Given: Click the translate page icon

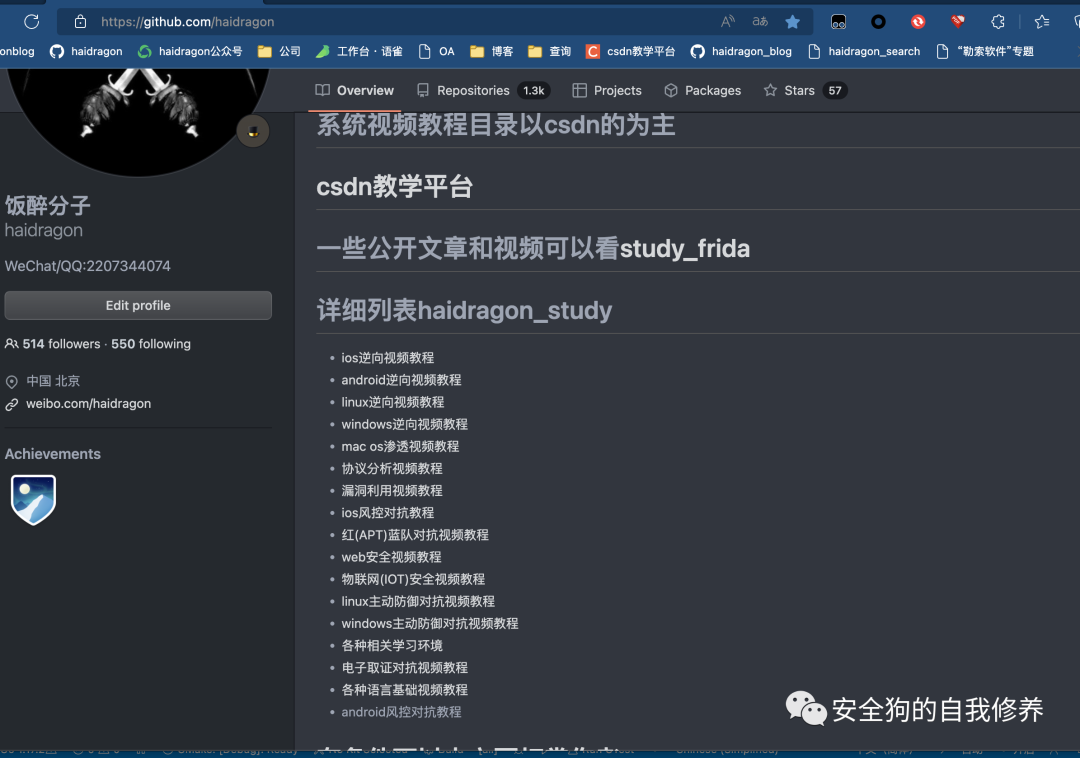Looking at the screenshot, I should tap(760, 21).
